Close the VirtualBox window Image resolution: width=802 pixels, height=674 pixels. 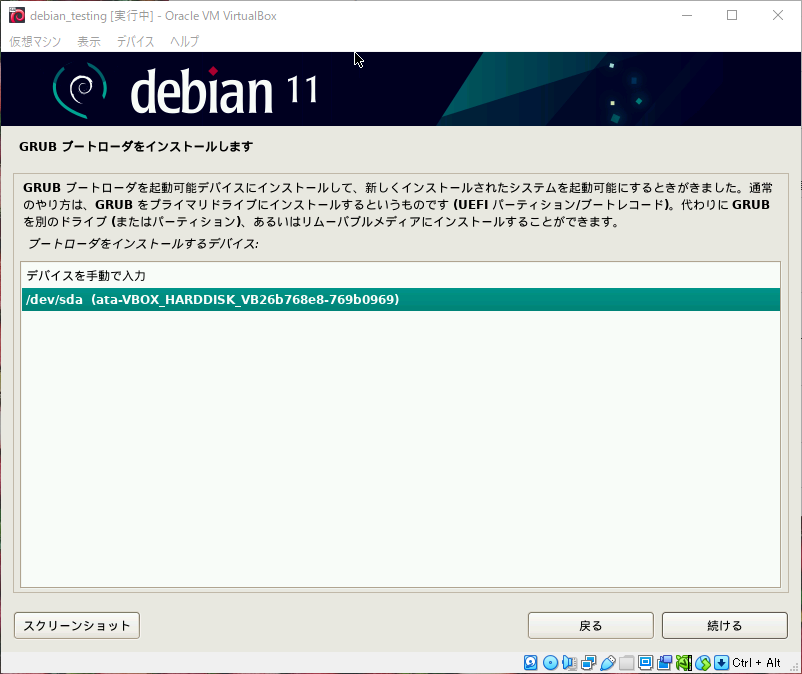pyautogui.click(x=777, y=15)
